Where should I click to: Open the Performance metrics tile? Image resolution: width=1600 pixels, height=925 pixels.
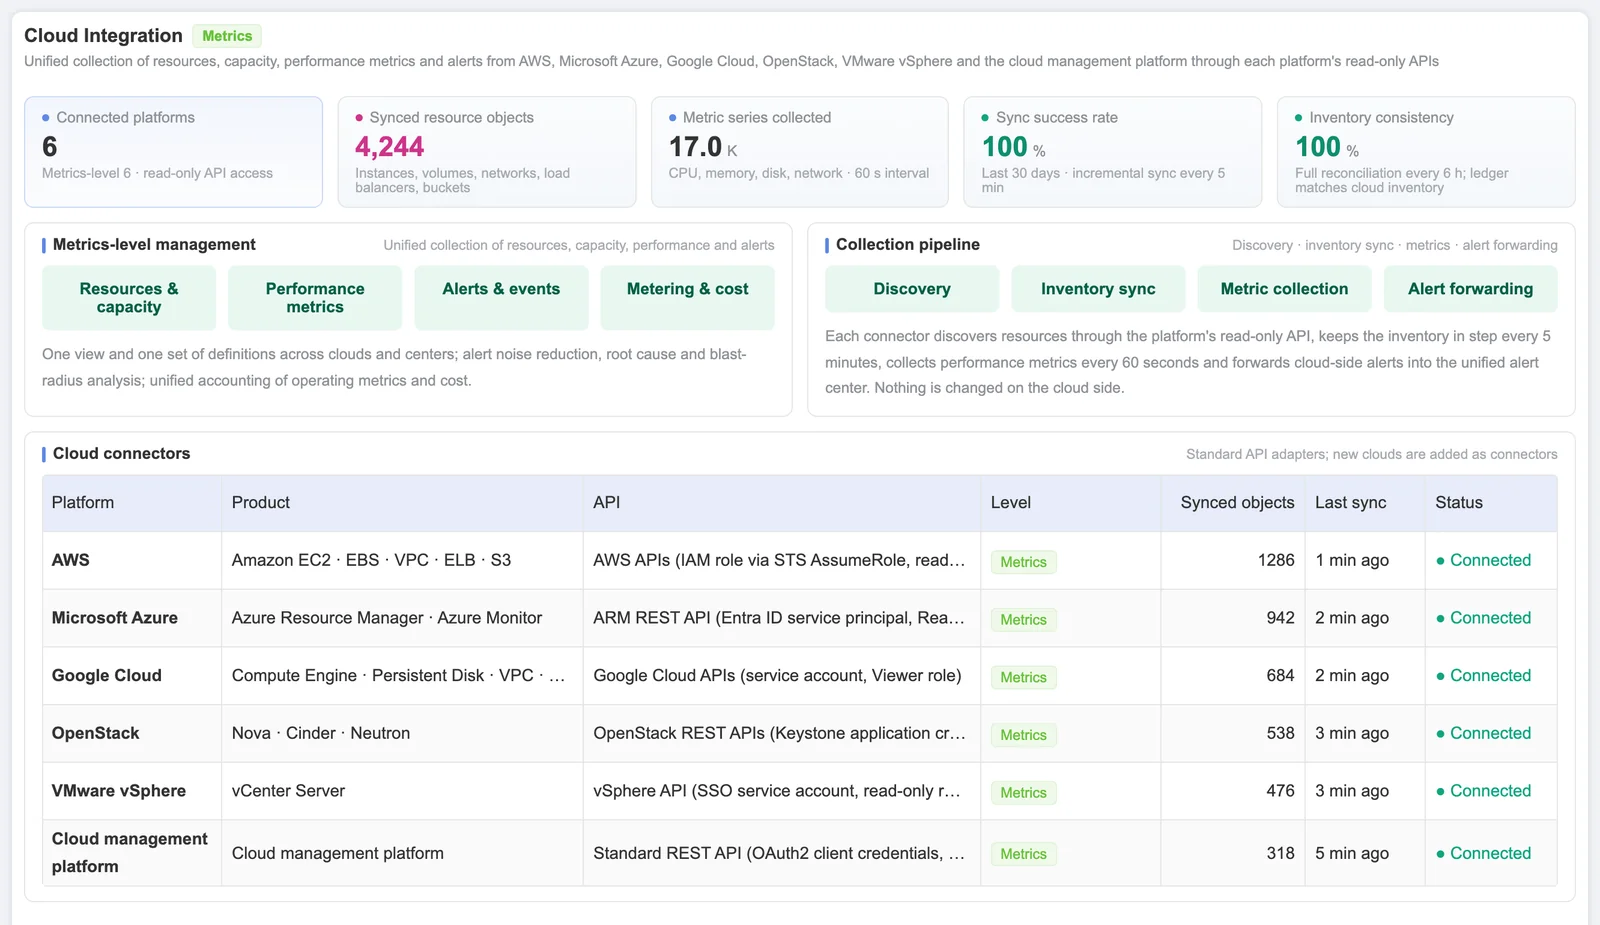(315, 298)
